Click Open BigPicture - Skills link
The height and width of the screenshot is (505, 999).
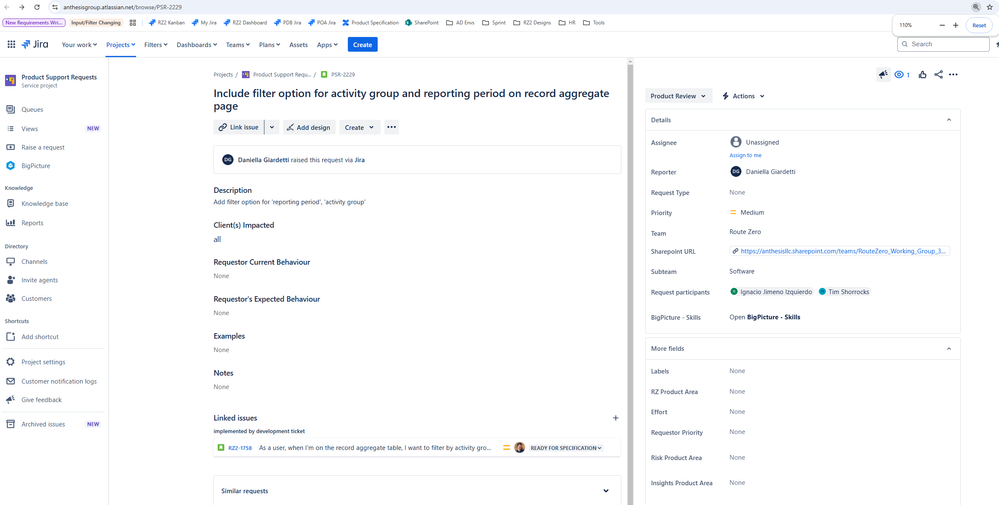coord(765,317)
